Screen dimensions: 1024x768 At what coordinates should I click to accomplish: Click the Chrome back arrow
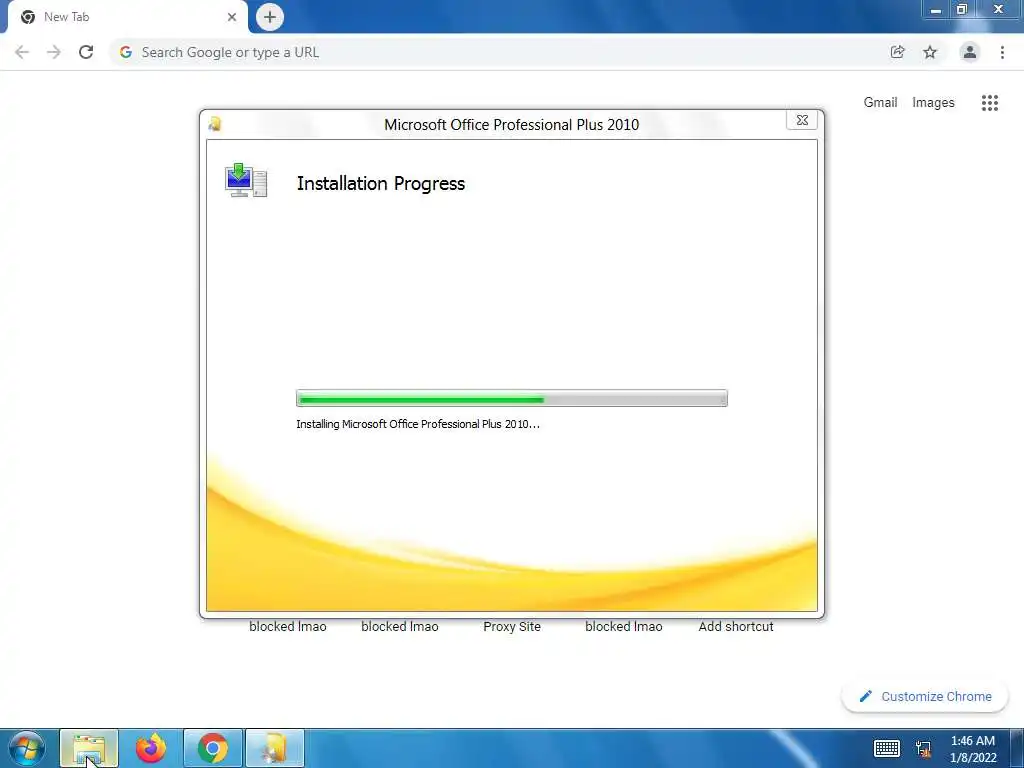pos(22,52)
